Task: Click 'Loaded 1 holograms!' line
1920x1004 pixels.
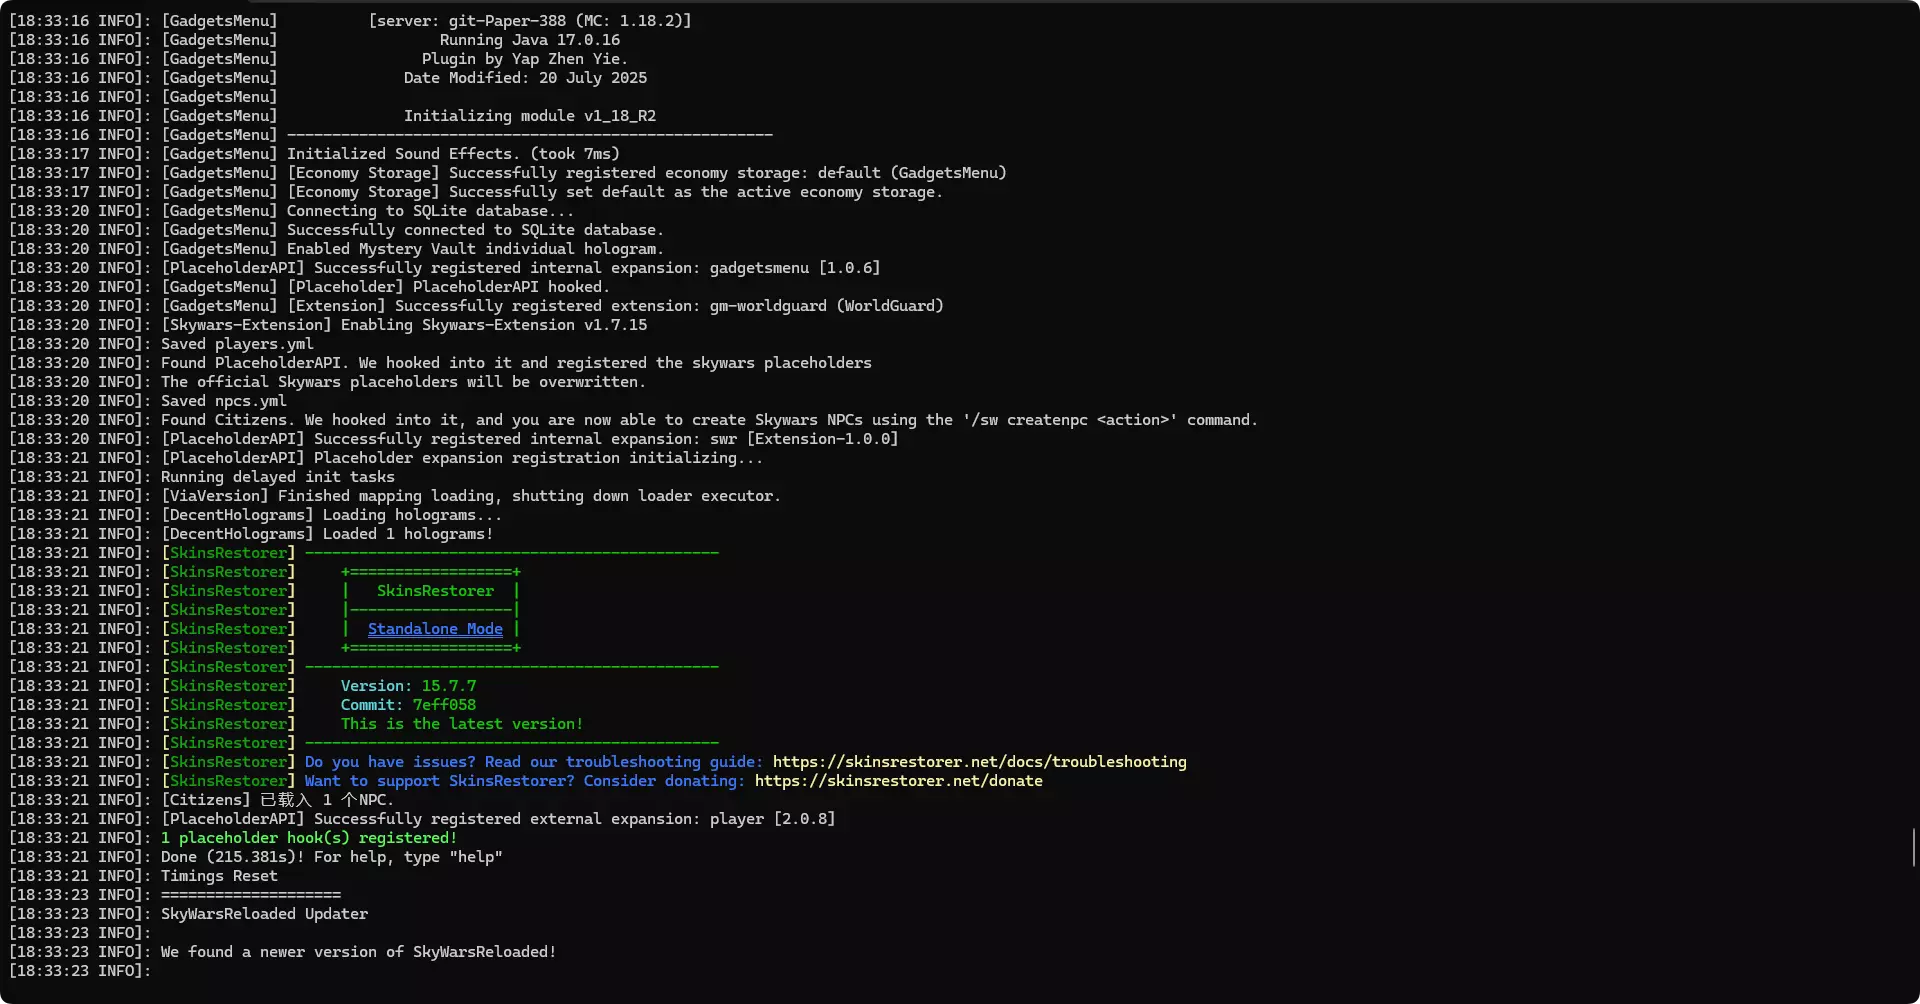Action: pyautogui.click(x=408, y=534)
